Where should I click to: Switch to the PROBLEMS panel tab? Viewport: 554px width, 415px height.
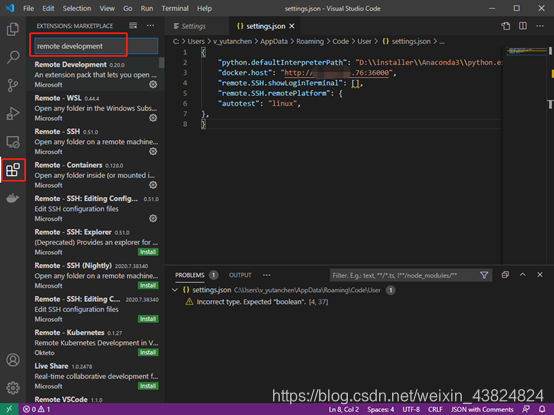[x=190, y=275]
